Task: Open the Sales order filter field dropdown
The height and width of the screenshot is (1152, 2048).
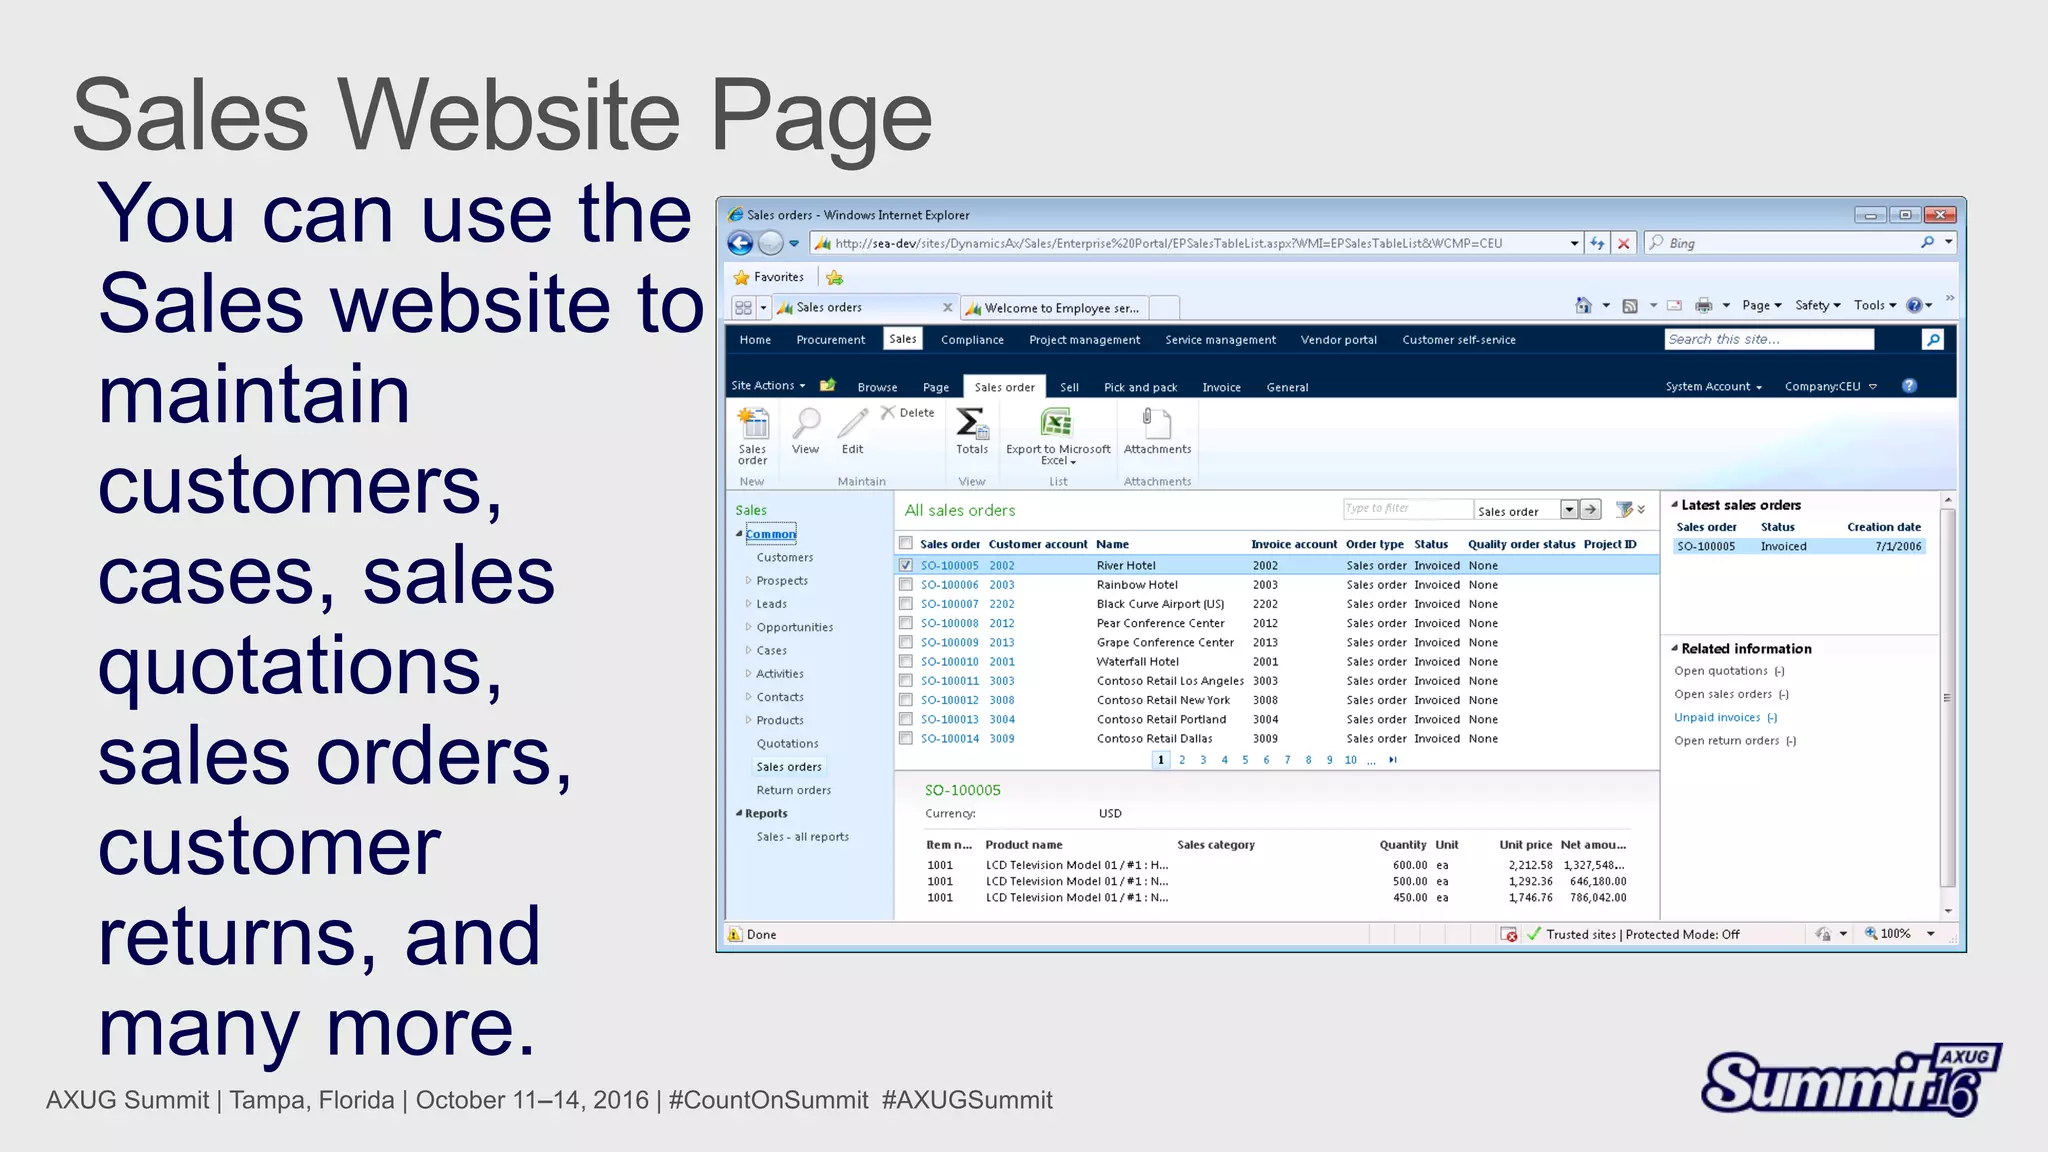Action: pyautogui.click(x=1569, y=511)
